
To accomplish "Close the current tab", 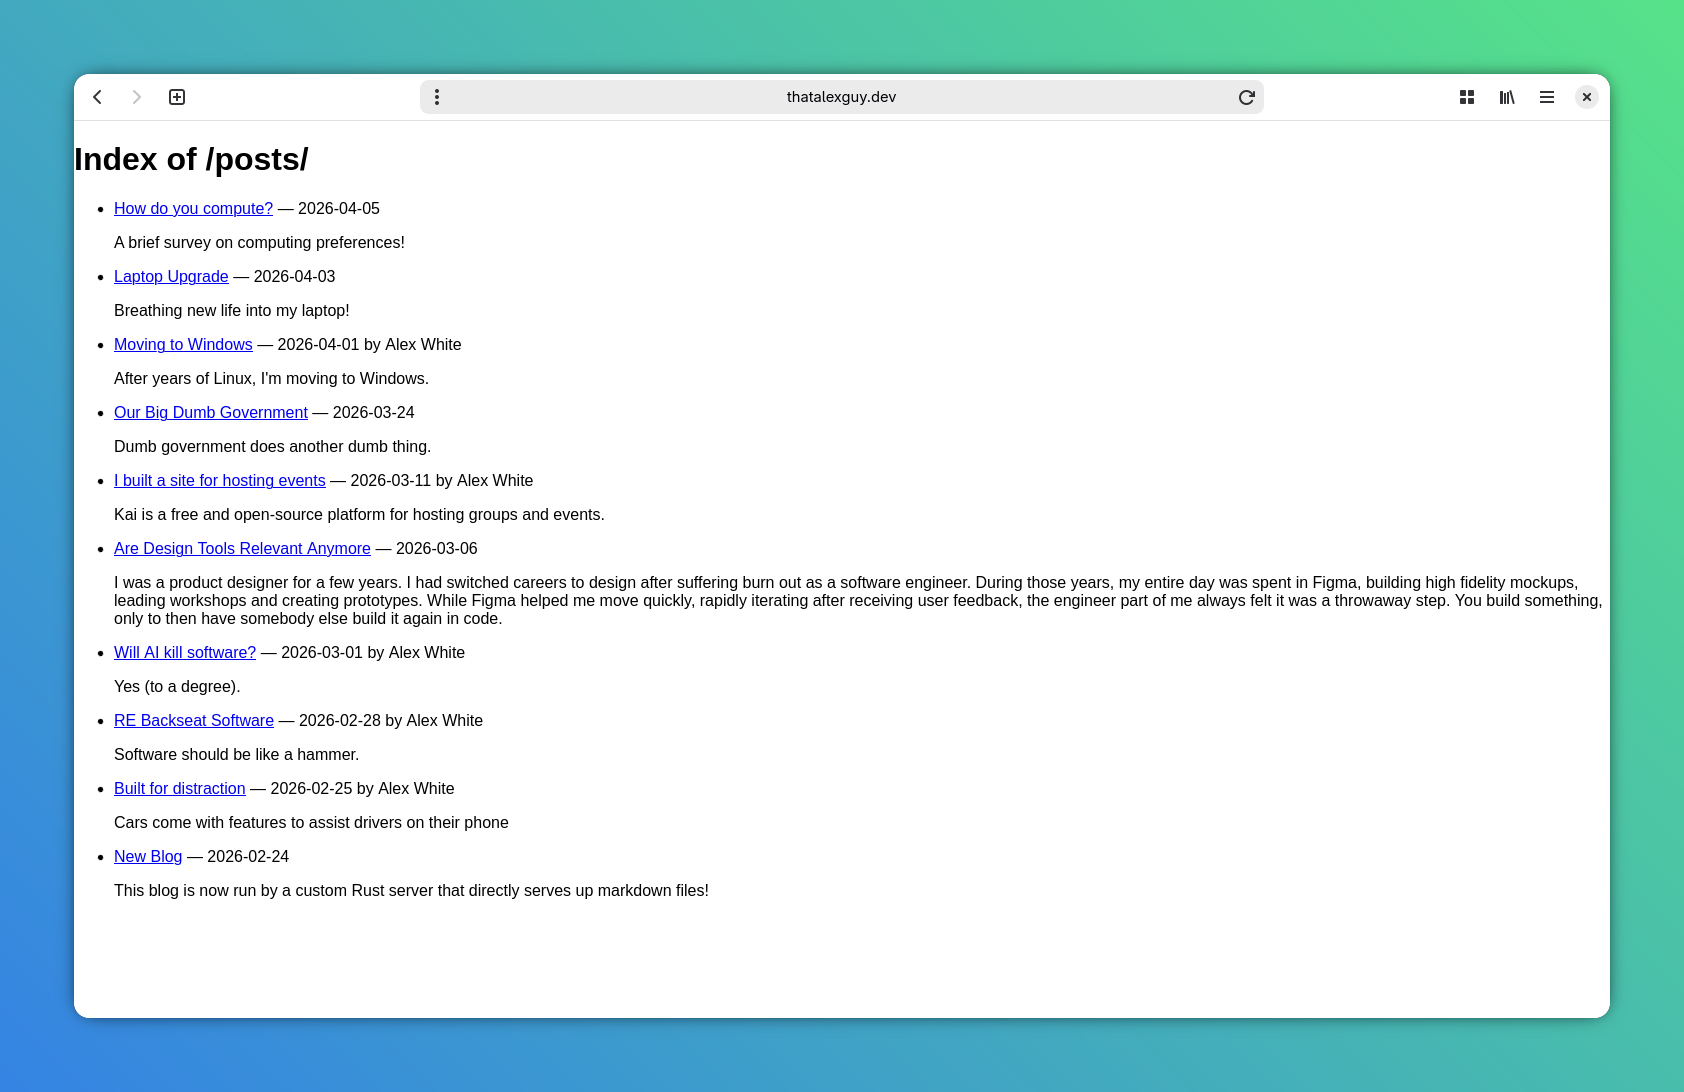I will click(x=1587, y=97).
